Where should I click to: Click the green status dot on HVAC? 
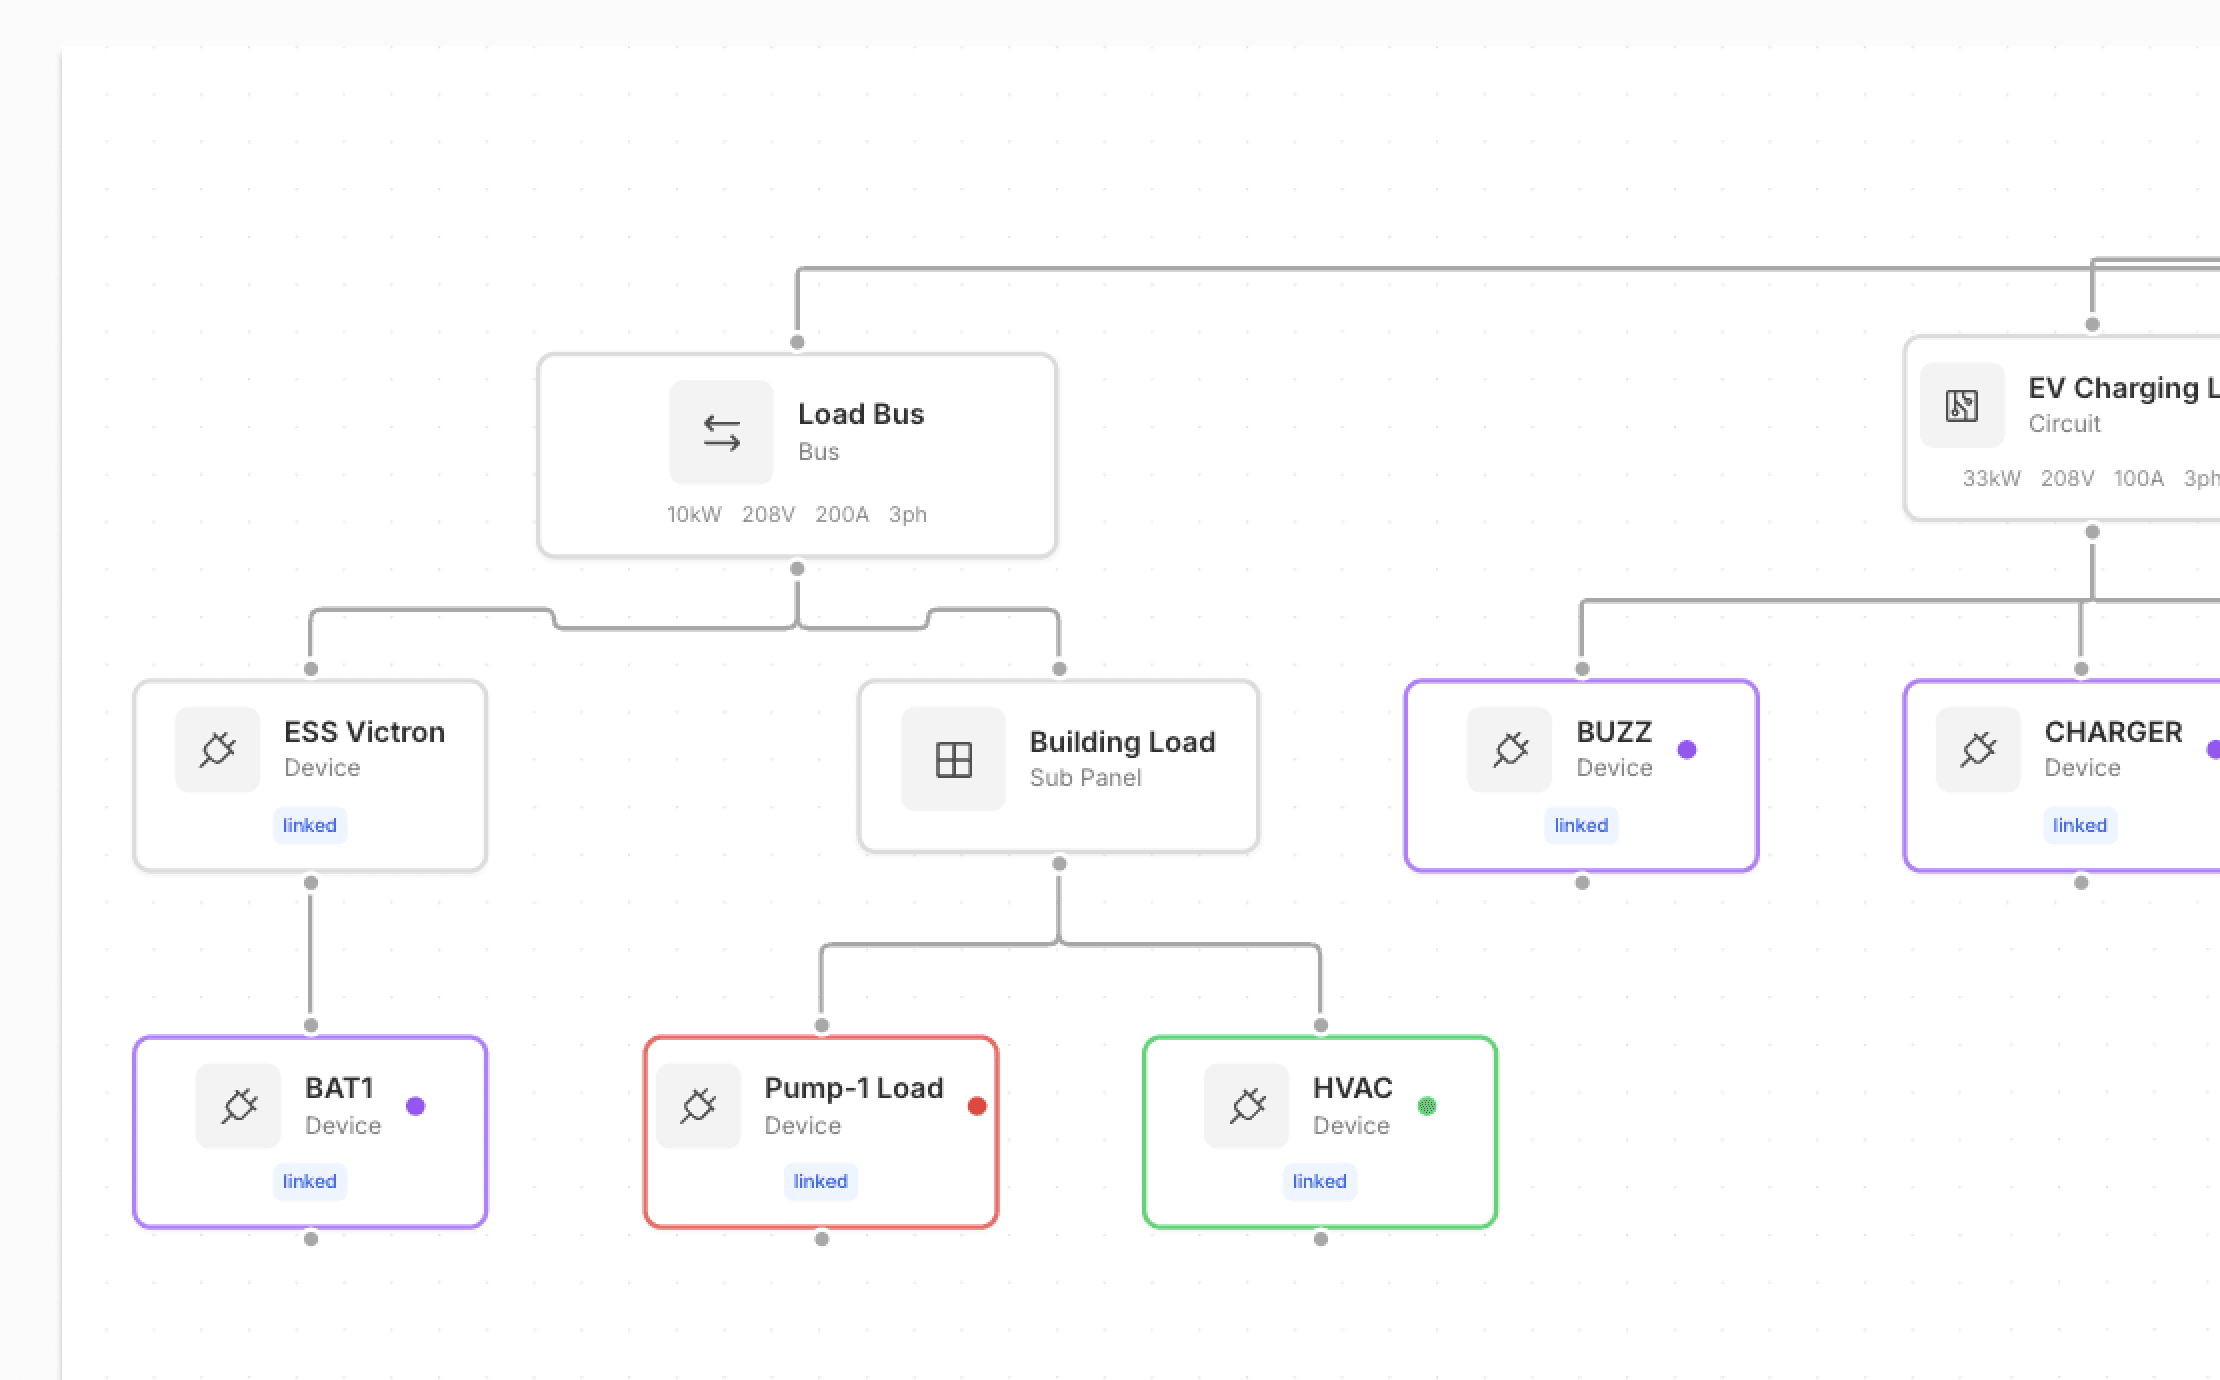pos(1427,1106)
